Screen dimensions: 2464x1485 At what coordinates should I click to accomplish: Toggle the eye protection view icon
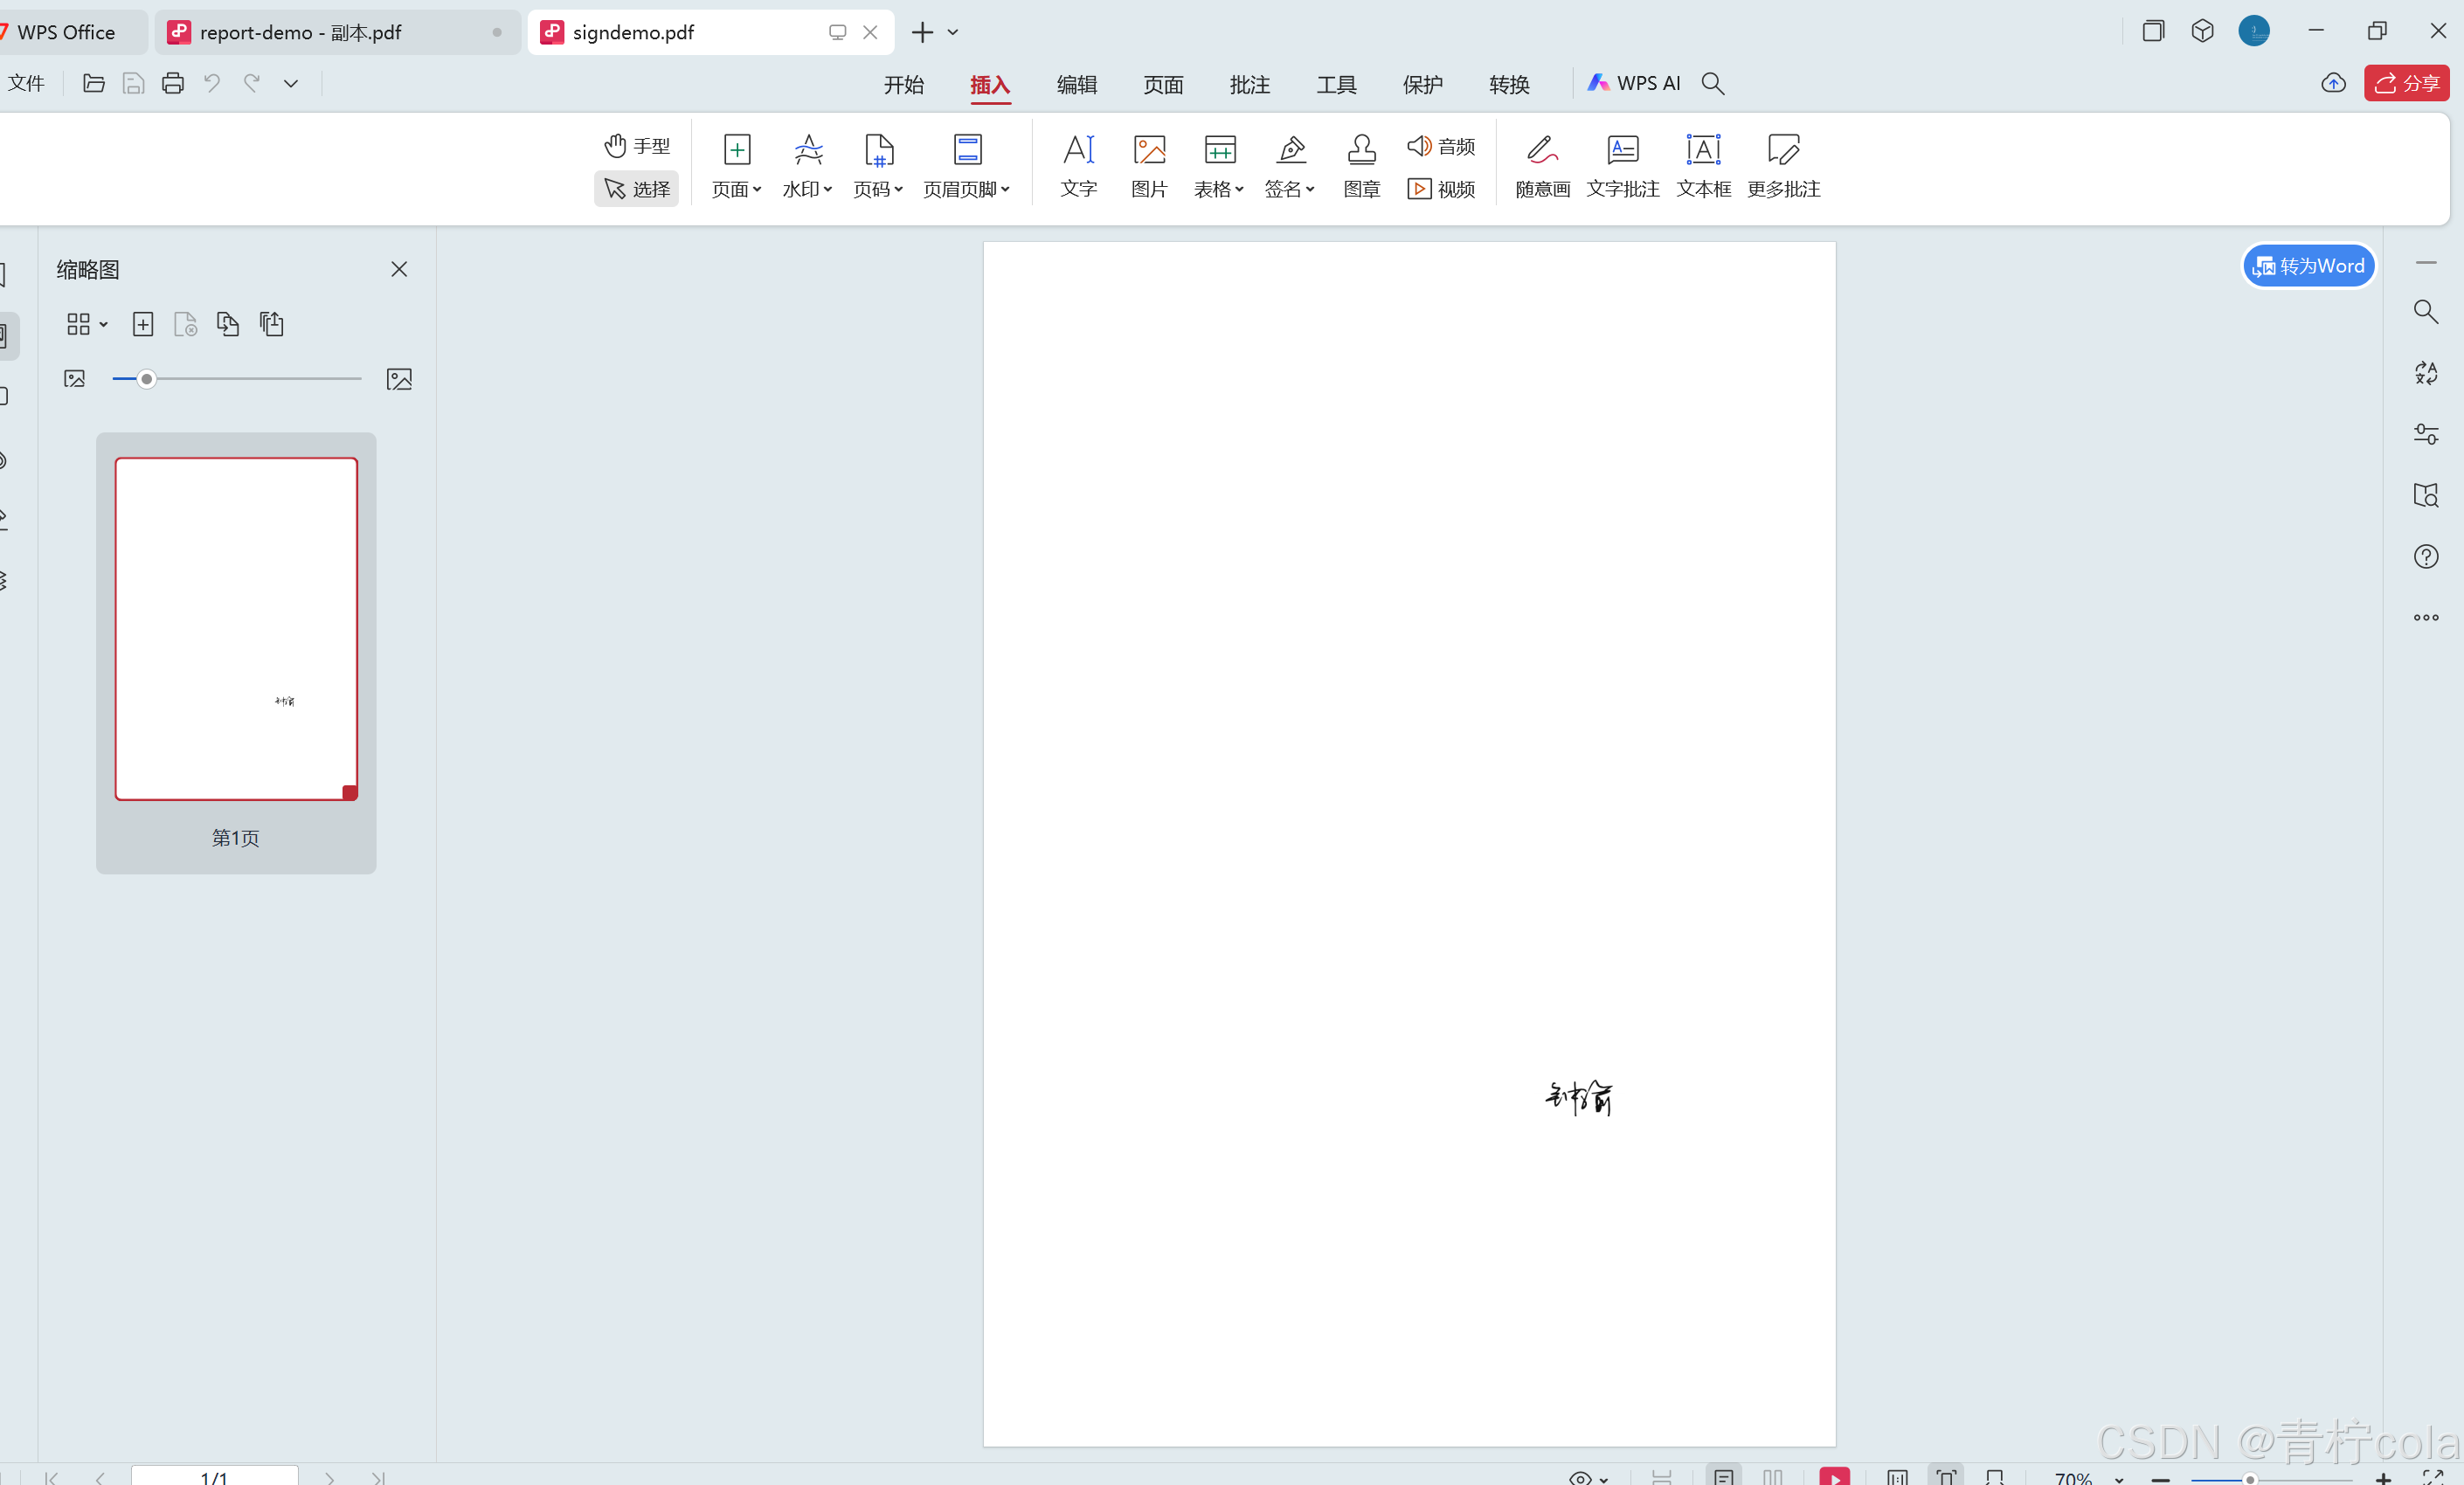(1580, 1477)
